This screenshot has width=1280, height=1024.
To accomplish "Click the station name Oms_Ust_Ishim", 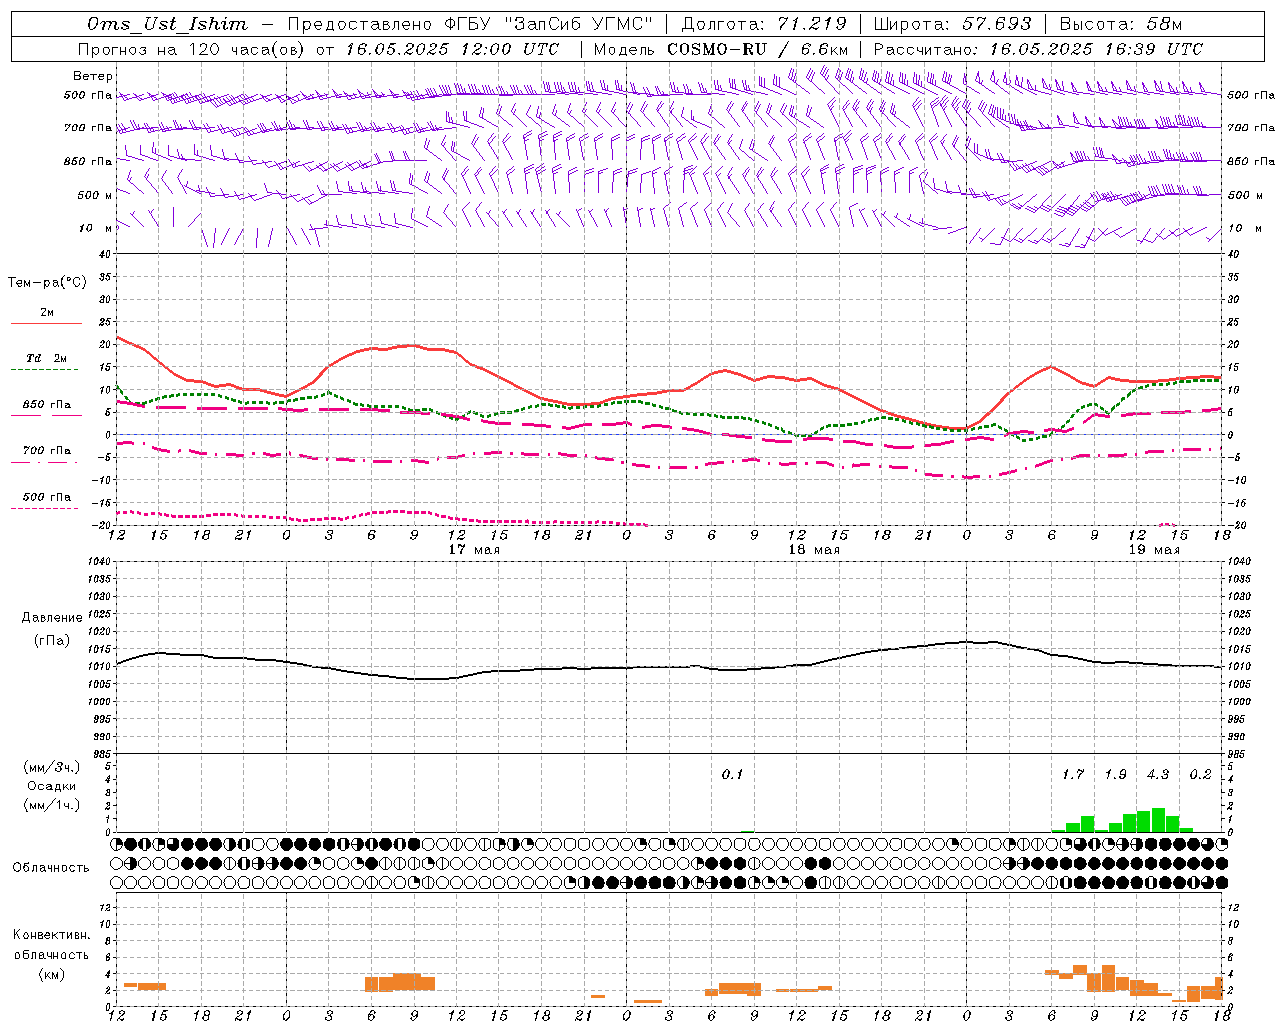I will [167, 24].
